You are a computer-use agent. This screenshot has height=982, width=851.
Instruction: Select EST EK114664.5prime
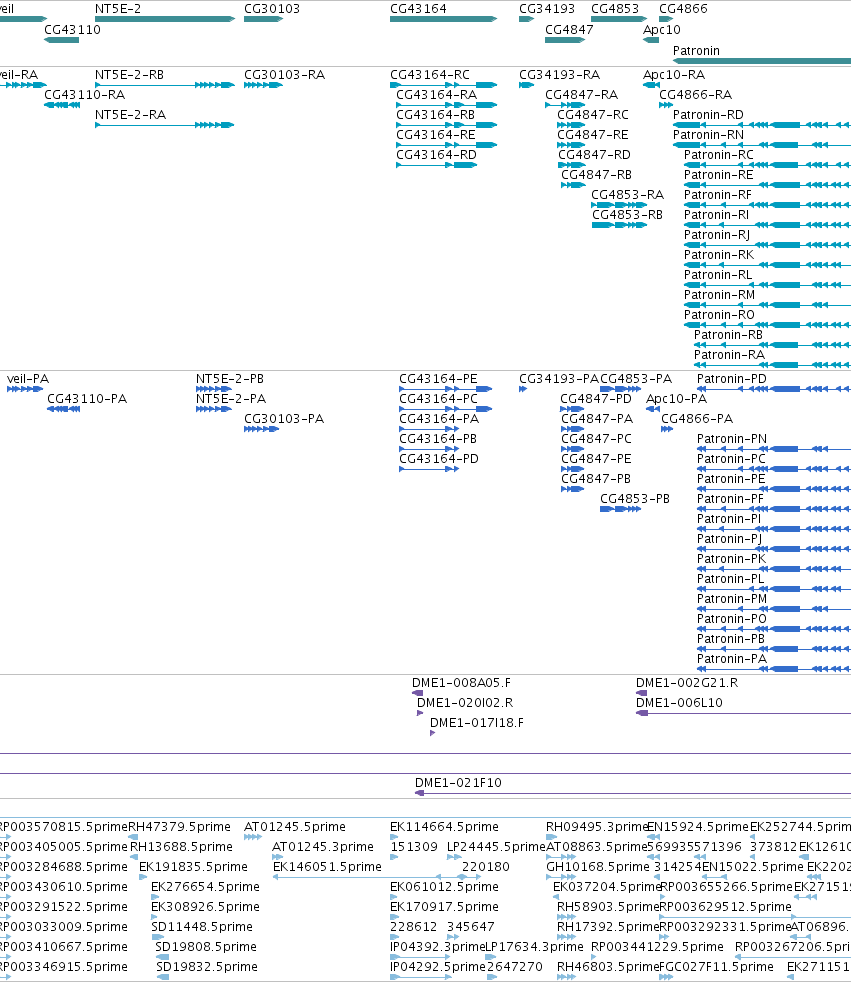point(396,837)
